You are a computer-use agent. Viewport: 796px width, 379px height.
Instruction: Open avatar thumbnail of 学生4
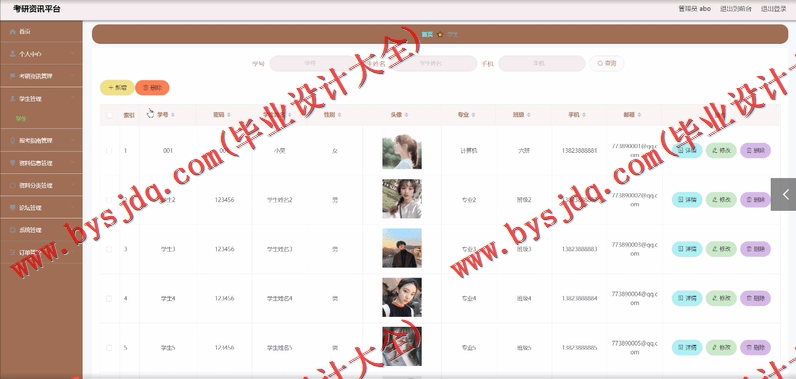point(402,297)
